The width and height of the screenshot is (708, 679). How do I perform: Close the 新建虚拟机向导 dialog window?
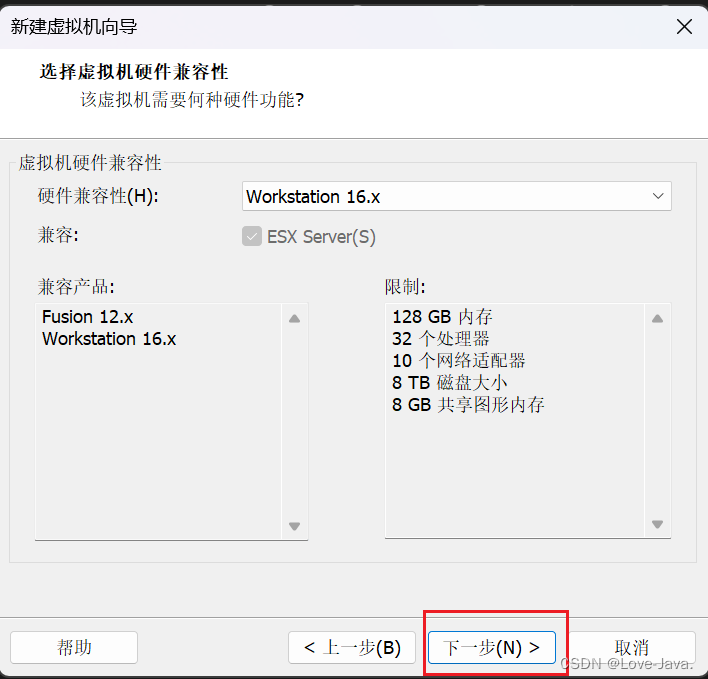pos(684,27)
